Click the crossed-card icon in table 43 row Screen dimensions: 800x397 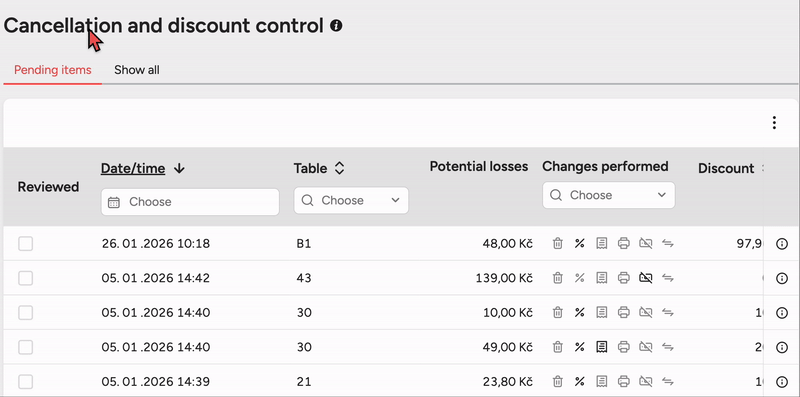(645, 278)
